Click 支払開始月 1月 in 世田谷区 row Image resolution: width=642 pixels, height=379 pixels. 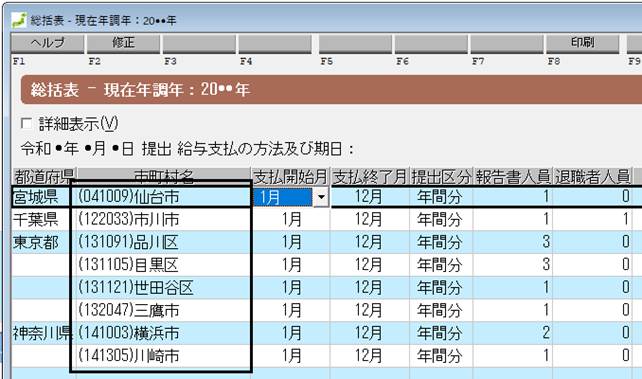291,288
